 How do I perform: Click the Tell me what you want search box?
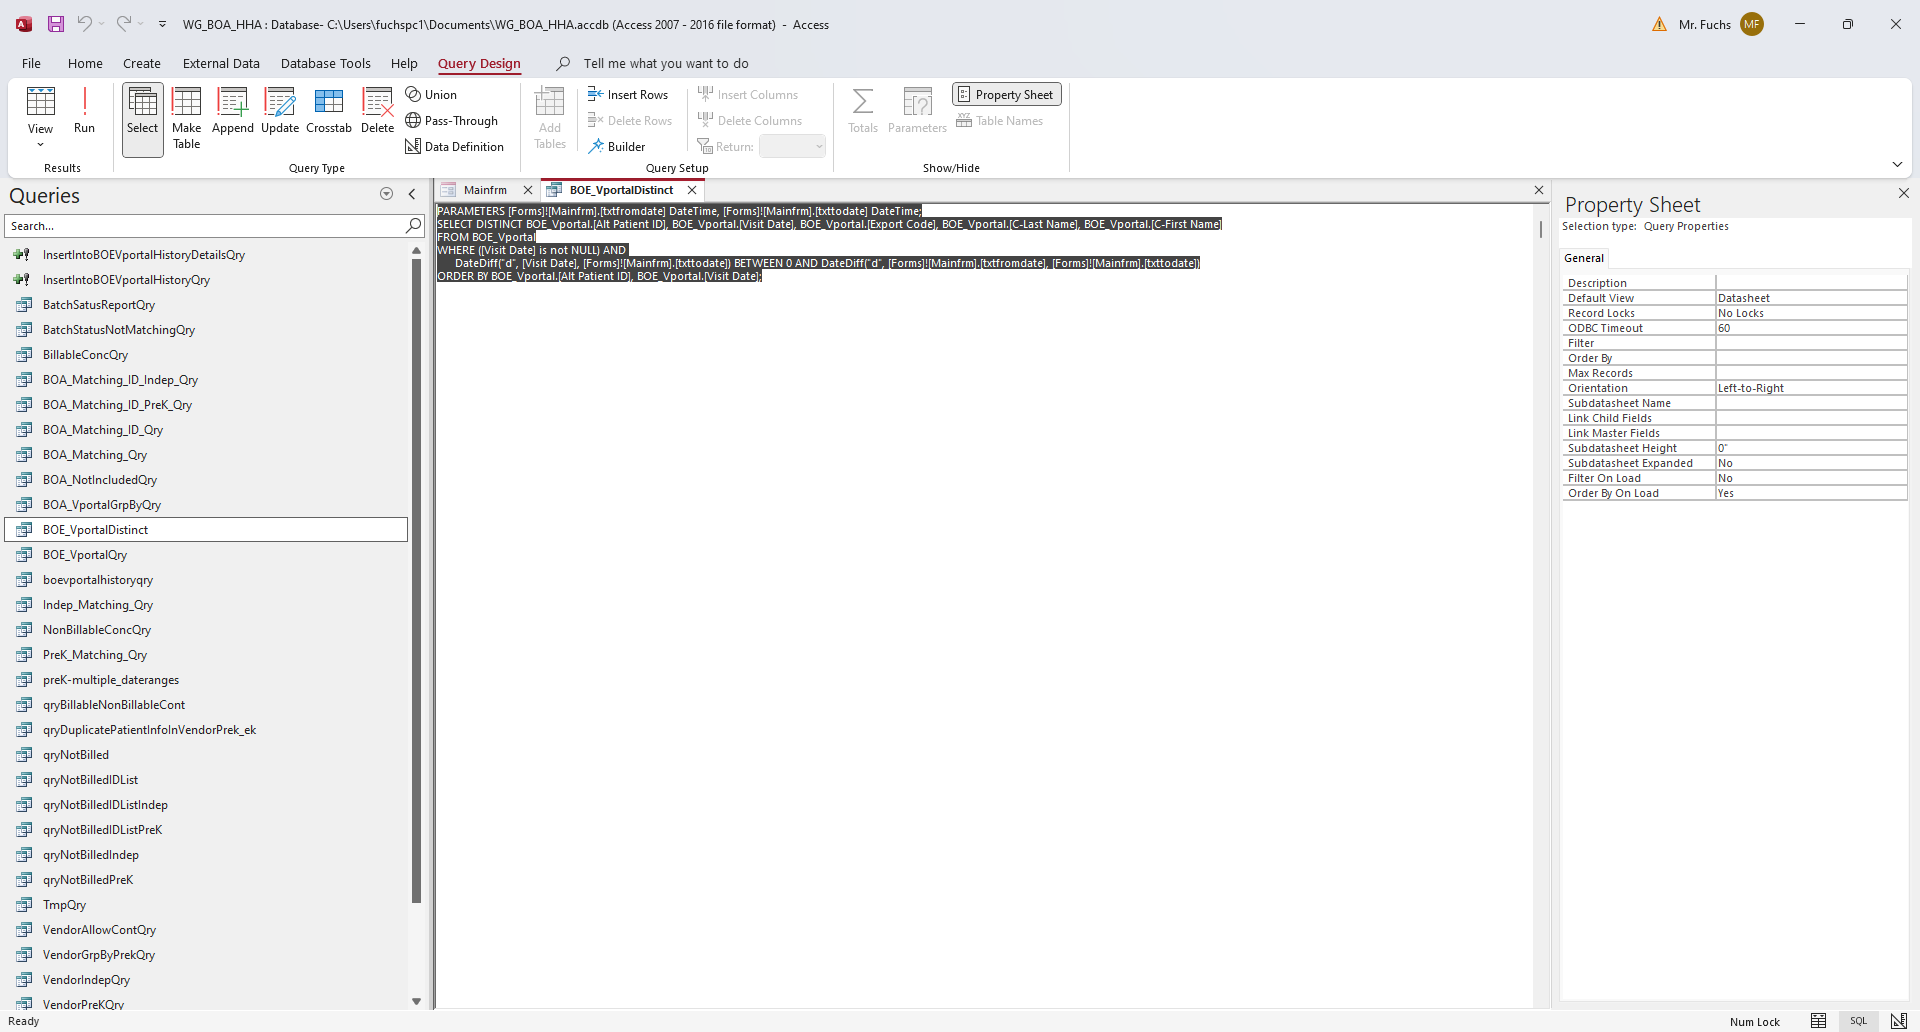[666, 63]
